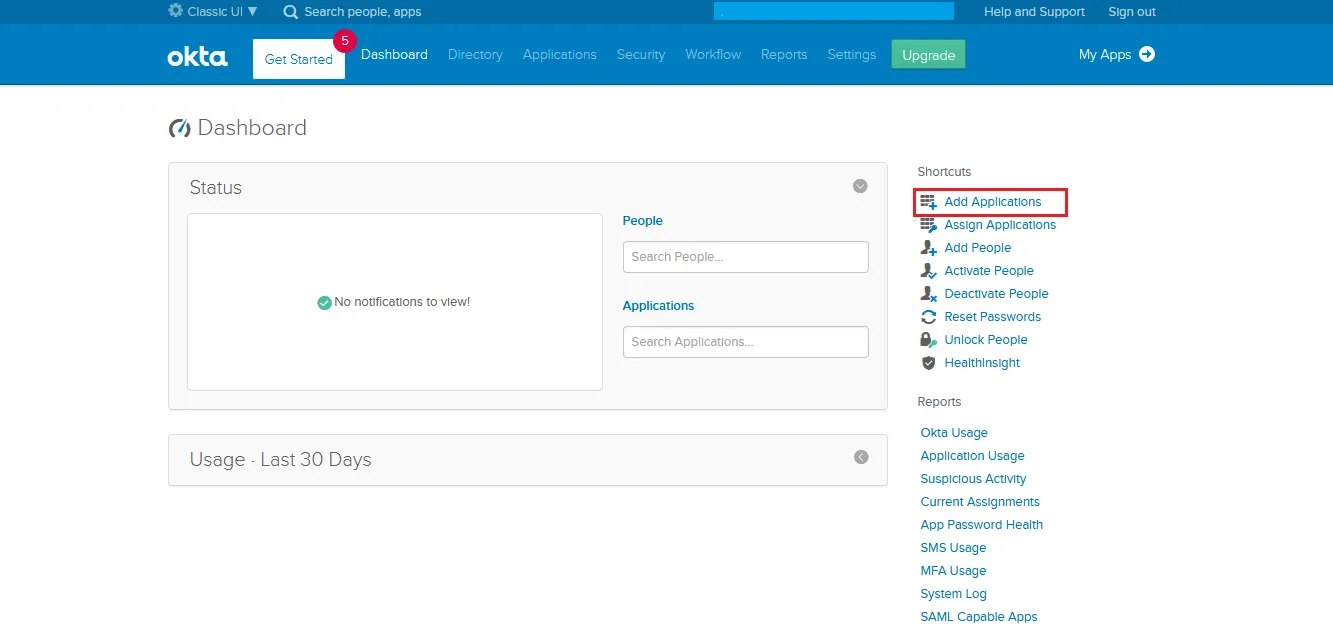Click the Sign out link

tap(1132, 12)
